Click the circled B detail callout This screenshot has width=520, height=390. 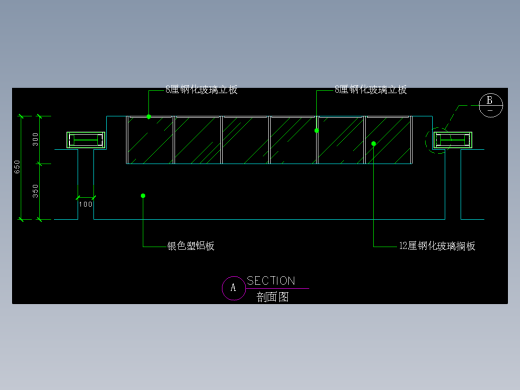(x=491, y=105)
